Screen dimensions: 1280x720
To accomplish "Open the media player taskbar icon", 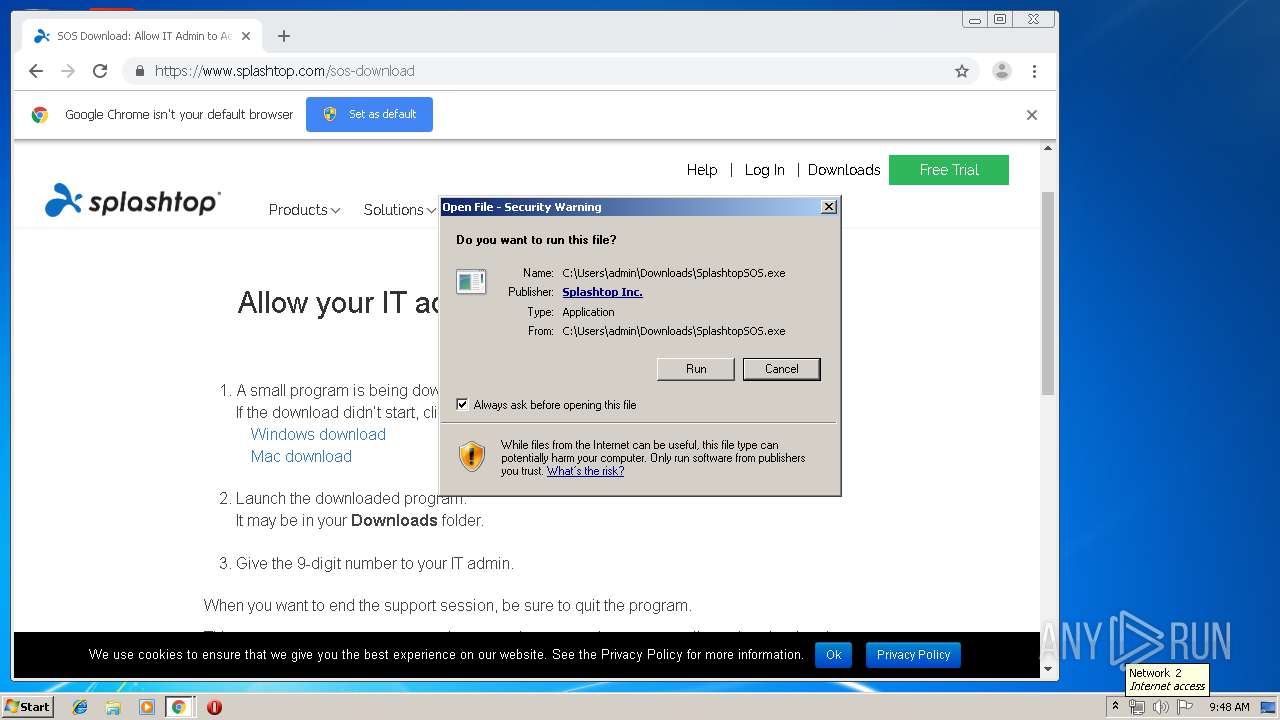I will [x=147, y=707].
